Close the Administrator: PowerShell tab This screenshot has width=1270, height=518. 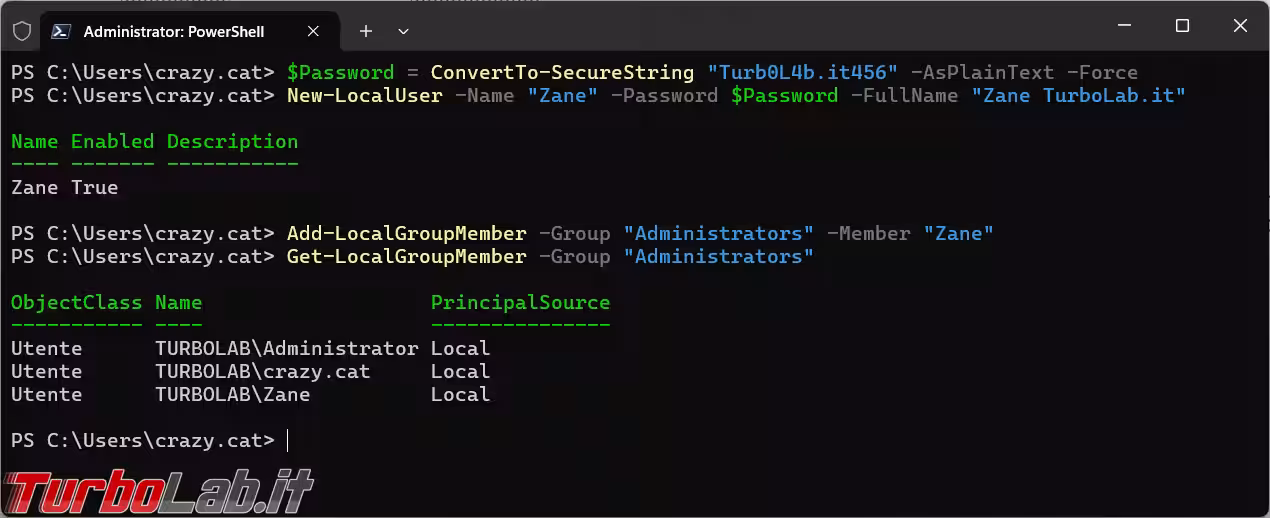point(312,31)
